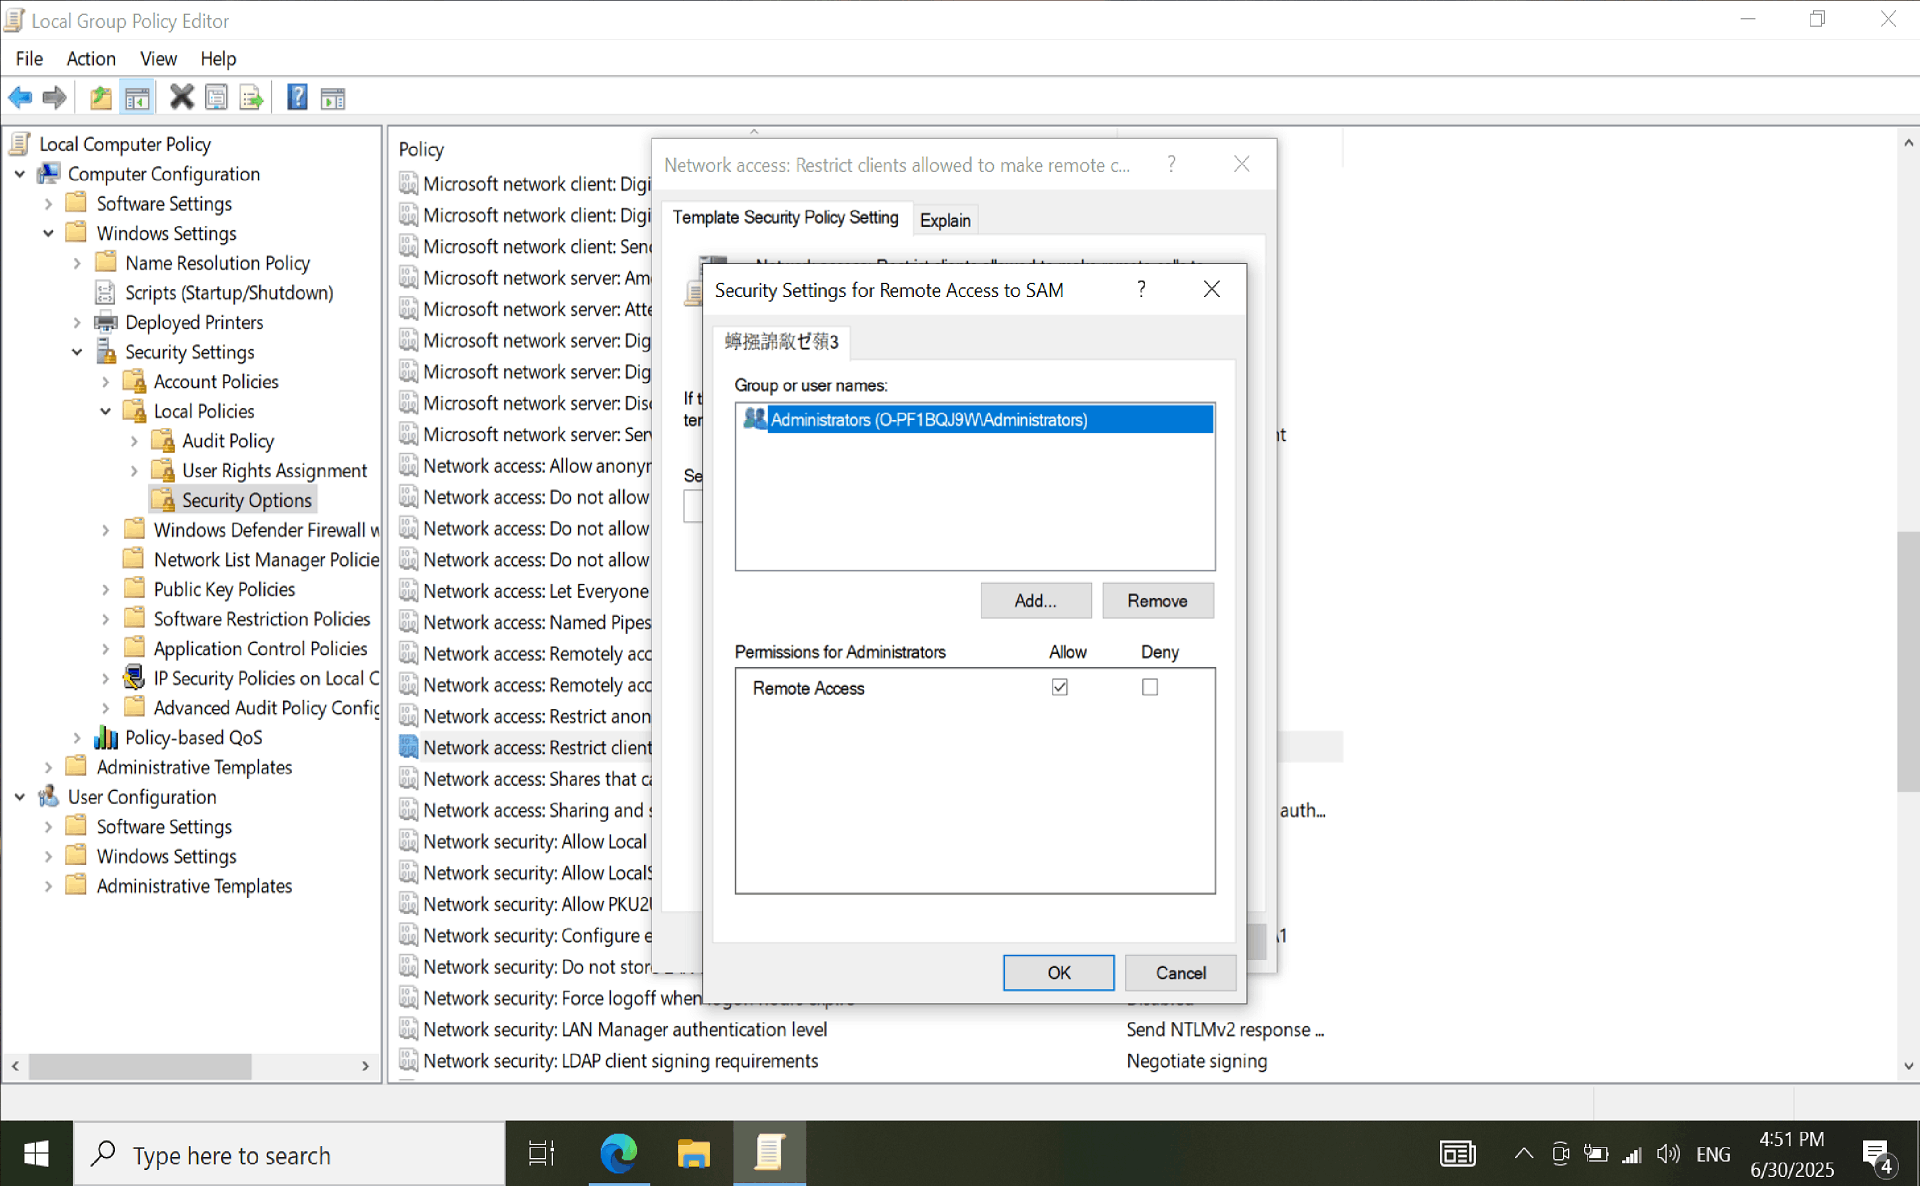Click the Add... button
Screen dimensions: 1920x1186
(1035, 601)
